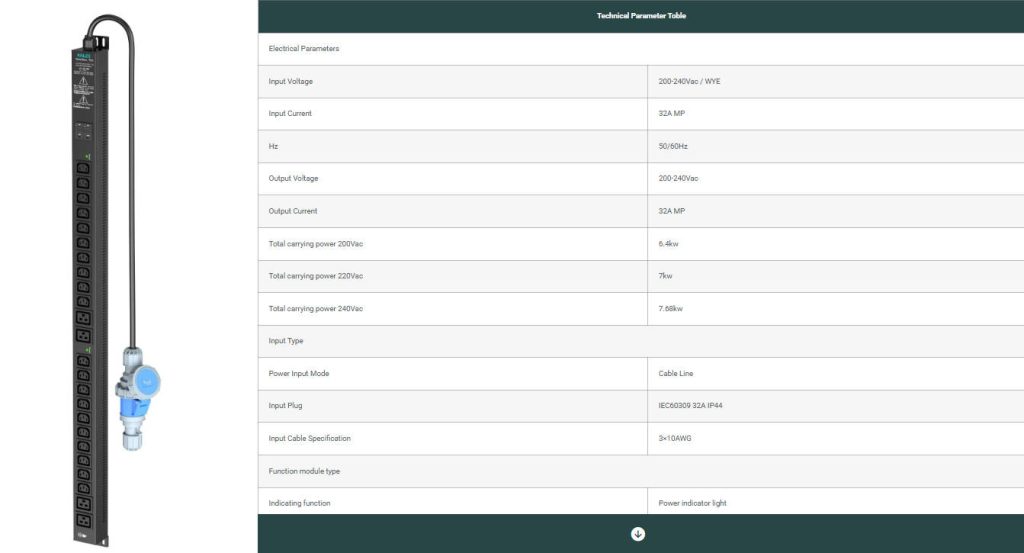Click the down arrow circle icon
Image resolution: width=1024 pixels, height=553 pixels.
click(x=638, y=534)
